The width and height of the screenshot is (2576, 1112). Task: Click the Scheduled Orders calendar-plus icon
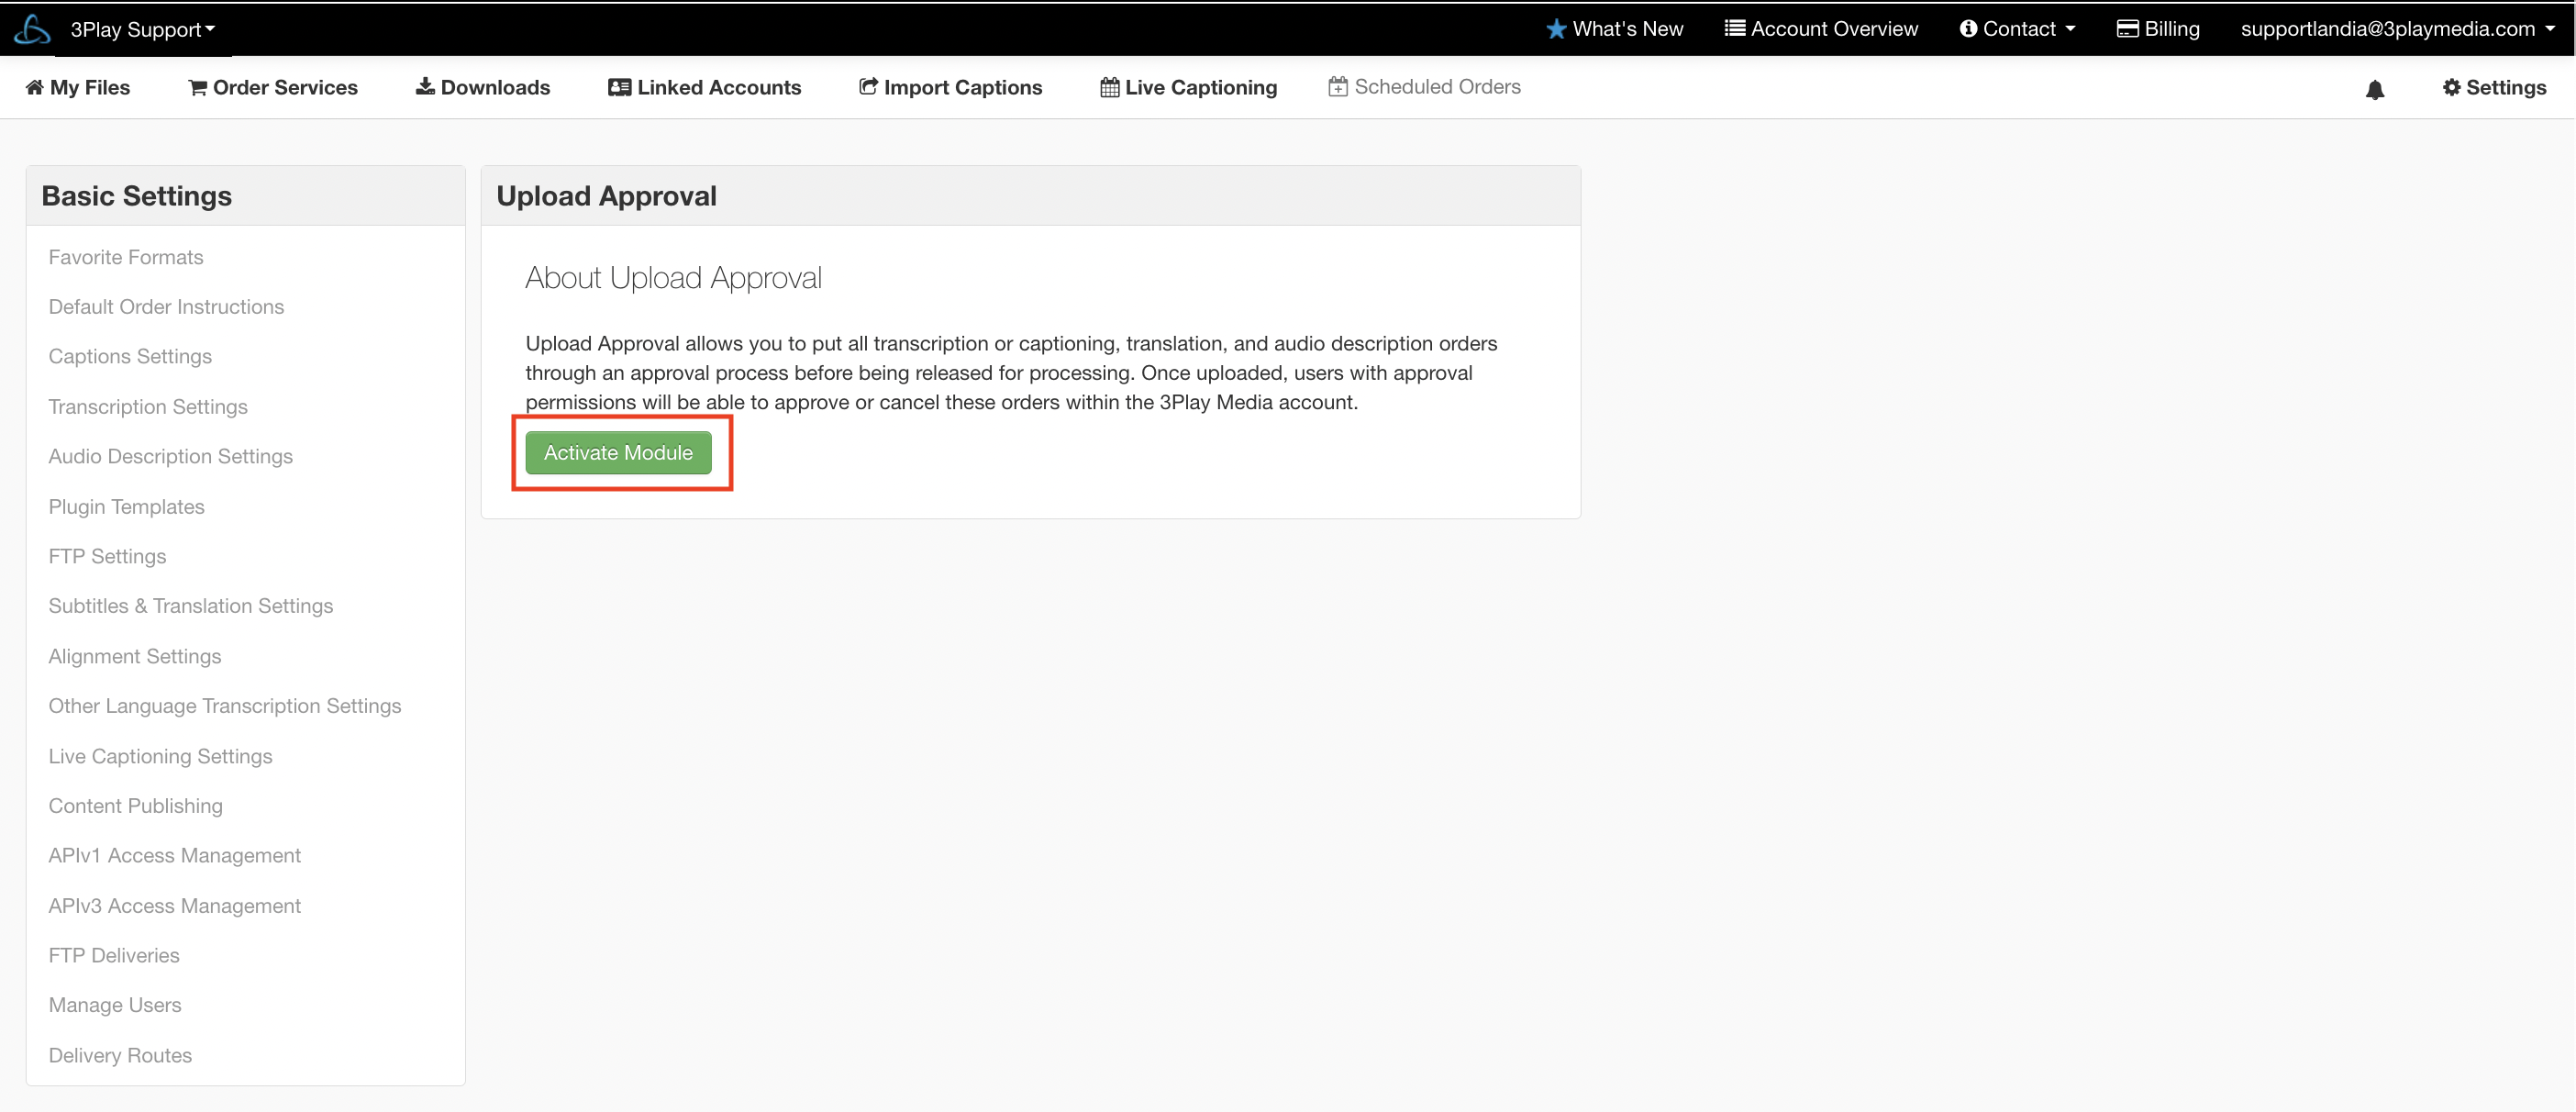pyautogui.click(x=1338, y=86)
